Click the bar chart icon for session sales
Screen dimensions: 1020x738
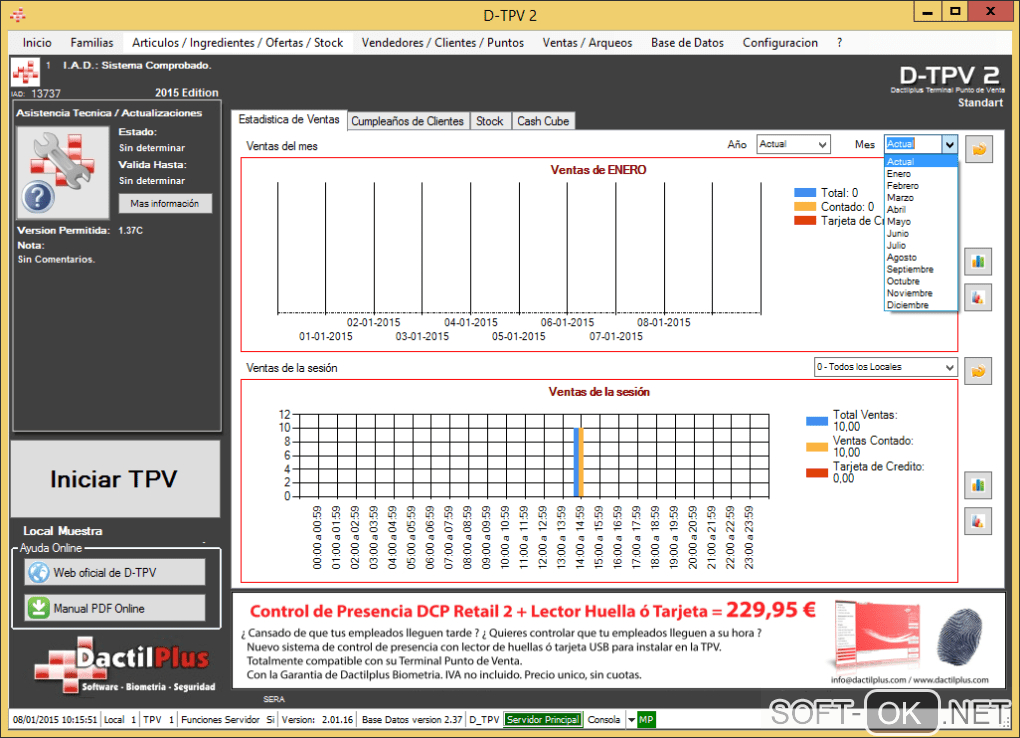coord(978,485)
